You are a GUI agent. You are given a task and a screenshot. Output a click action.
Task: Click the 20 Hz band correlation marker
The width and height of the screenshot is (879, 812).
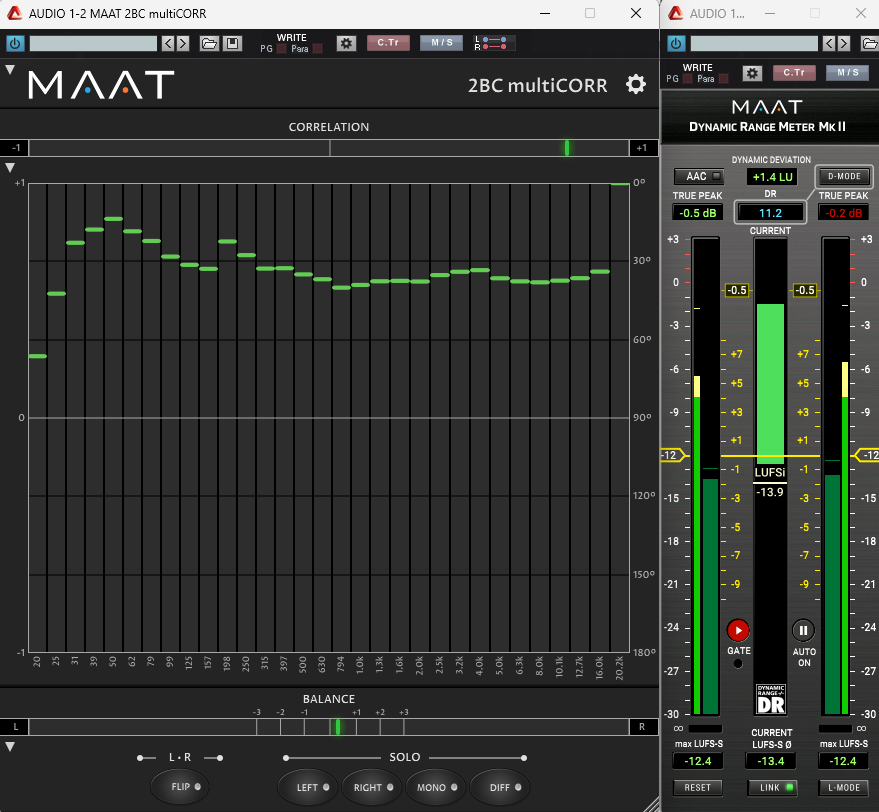click(x=38, y=356)
